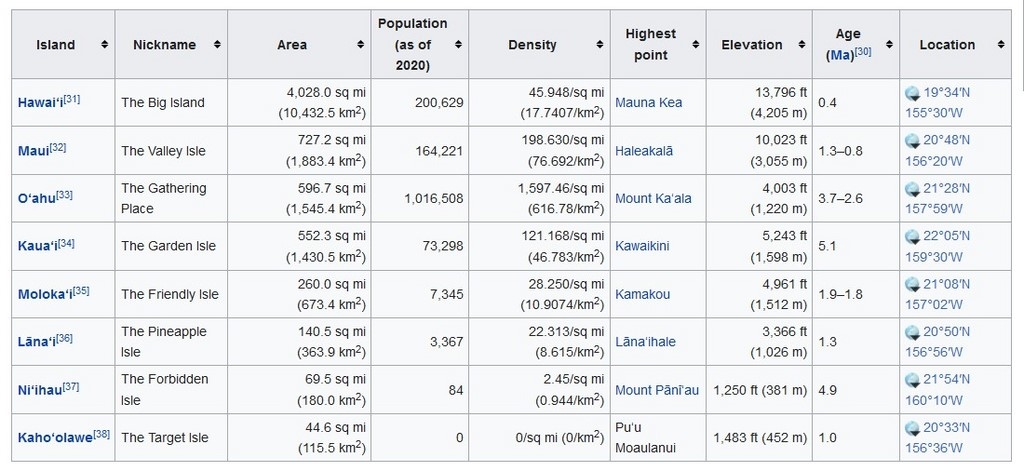Click reference 38 next to Kahoʻolawe

pos(101,434)
